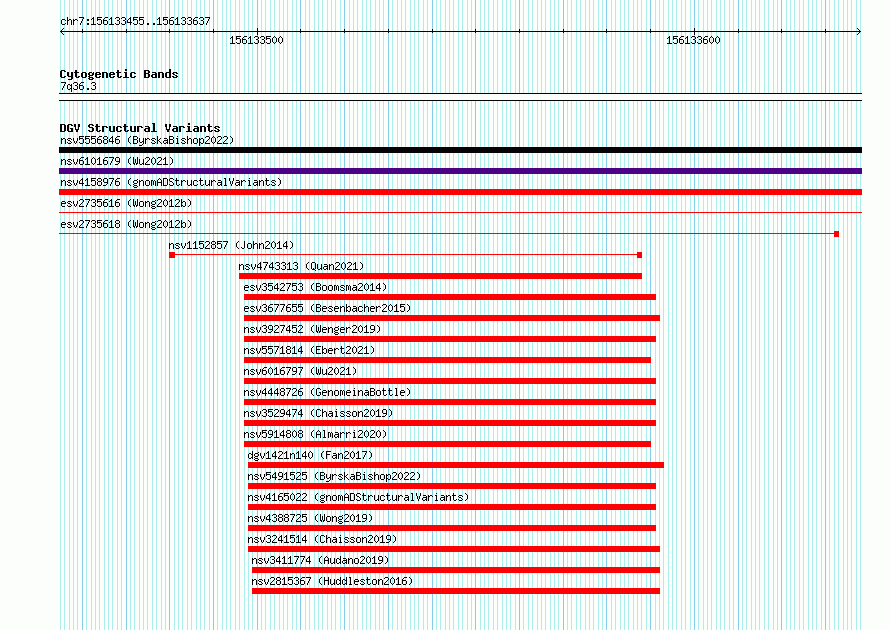Click the left arrow of the ruler

[x=62, y=31]
